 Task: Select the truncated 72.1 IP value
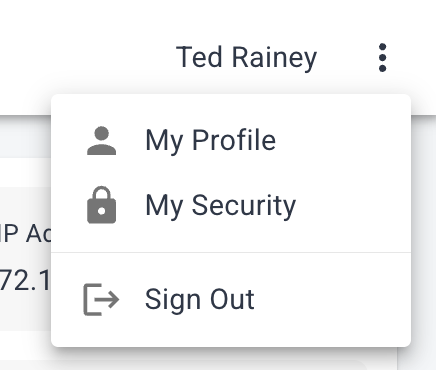(25, 280)
